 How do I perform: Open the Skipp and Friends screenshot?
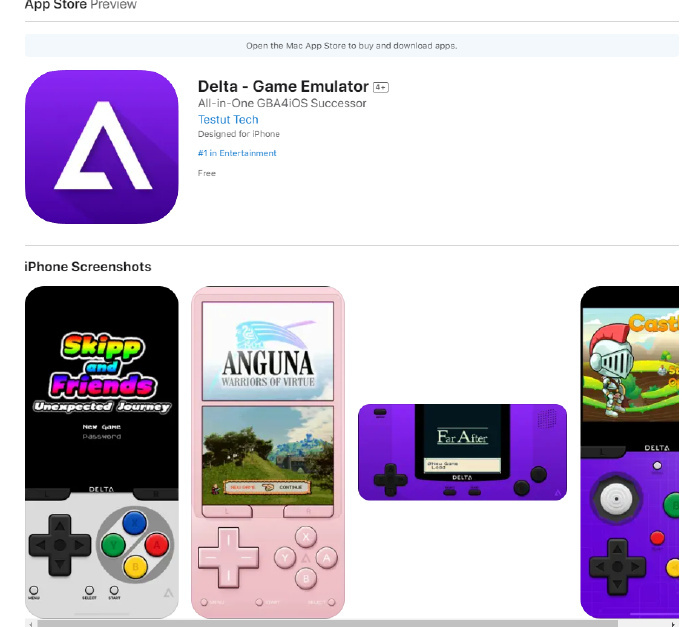click(102, 452)
